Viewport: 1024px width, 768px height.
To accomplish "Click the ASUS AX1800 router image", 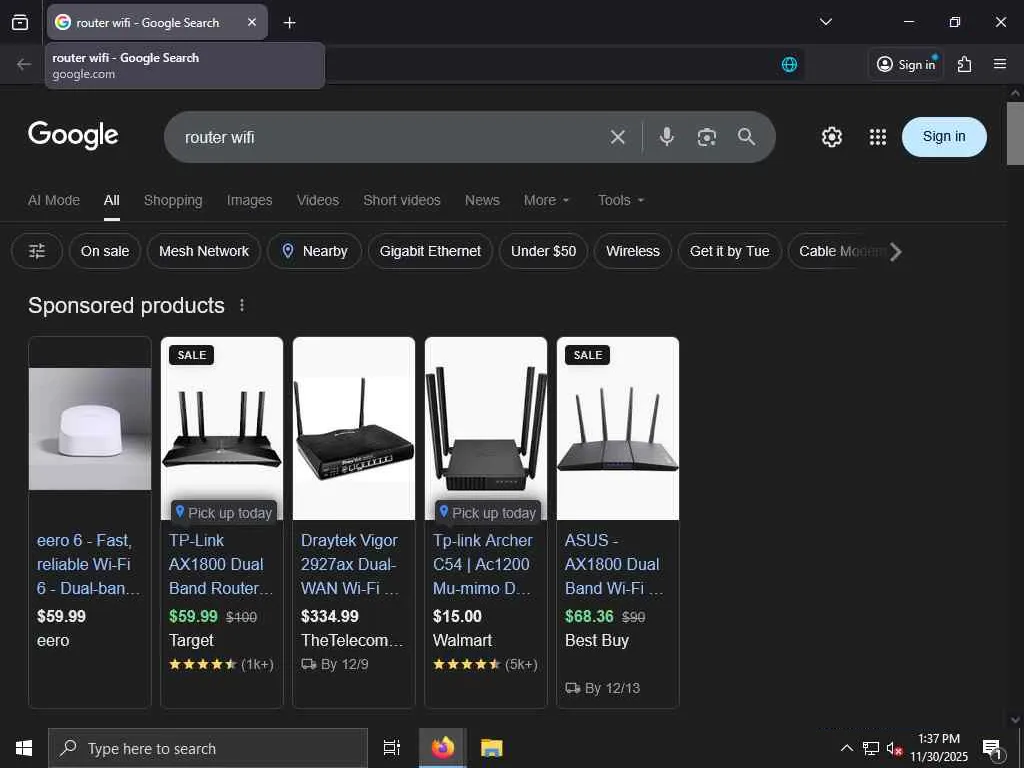I will (618, 428).
